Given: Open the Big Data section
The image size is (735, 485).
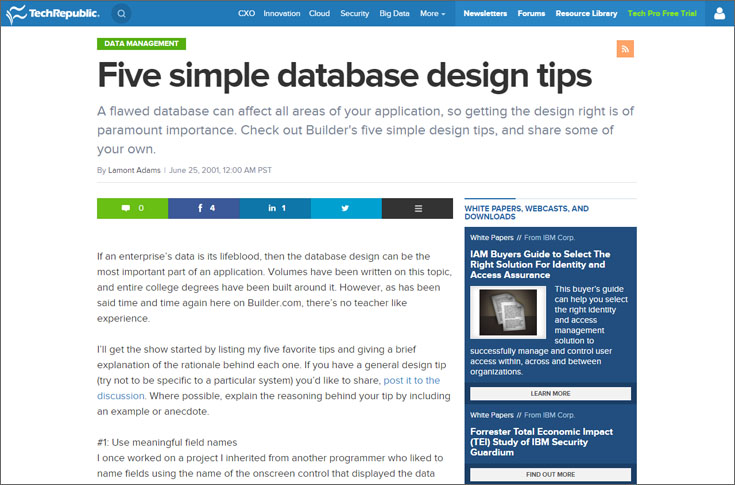Looking at the screenshot, I should 394,14.
